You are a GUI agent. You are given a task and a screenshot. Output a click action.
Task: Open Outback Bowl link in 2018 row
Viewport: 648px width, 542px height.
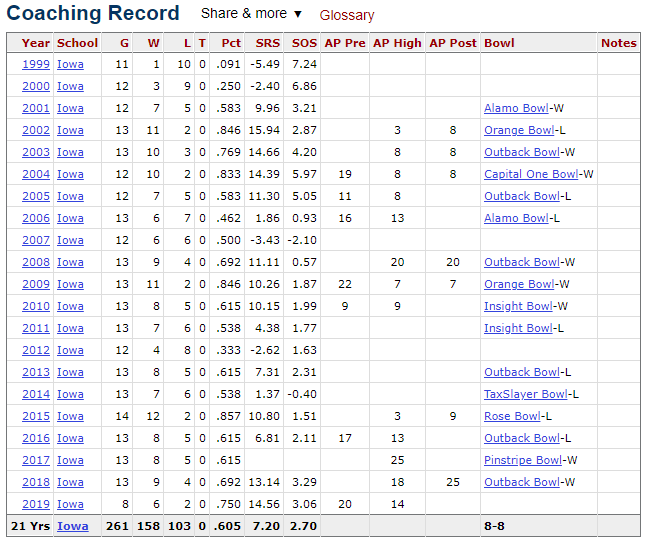click(522, 482)
